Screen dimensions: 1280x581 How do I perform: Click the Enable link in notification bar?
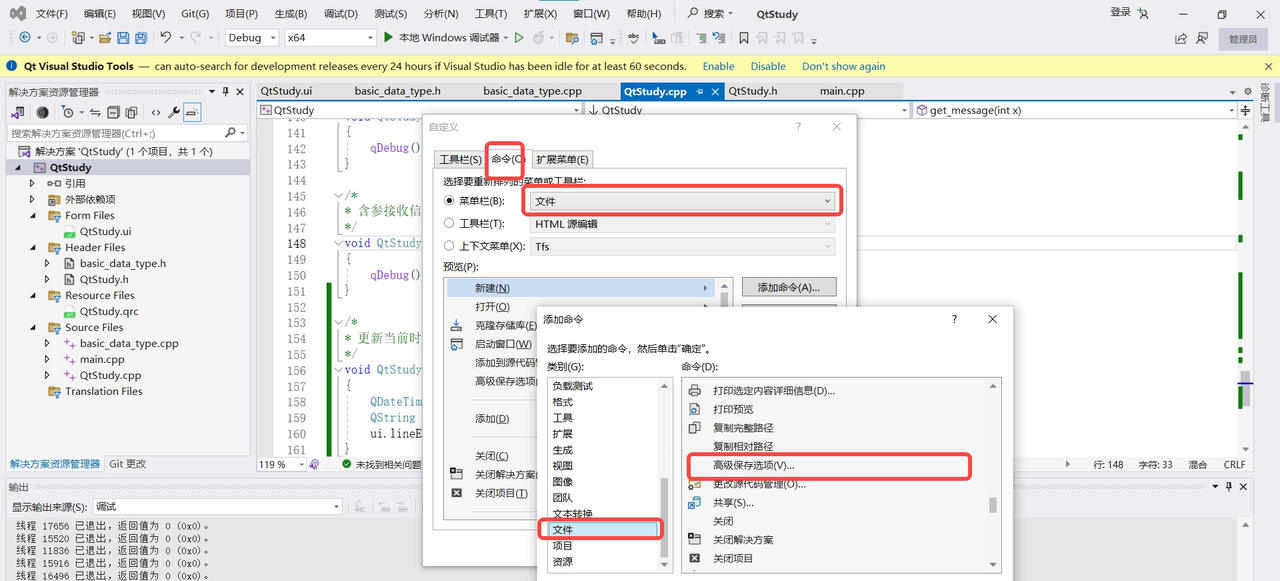(717, 65)
